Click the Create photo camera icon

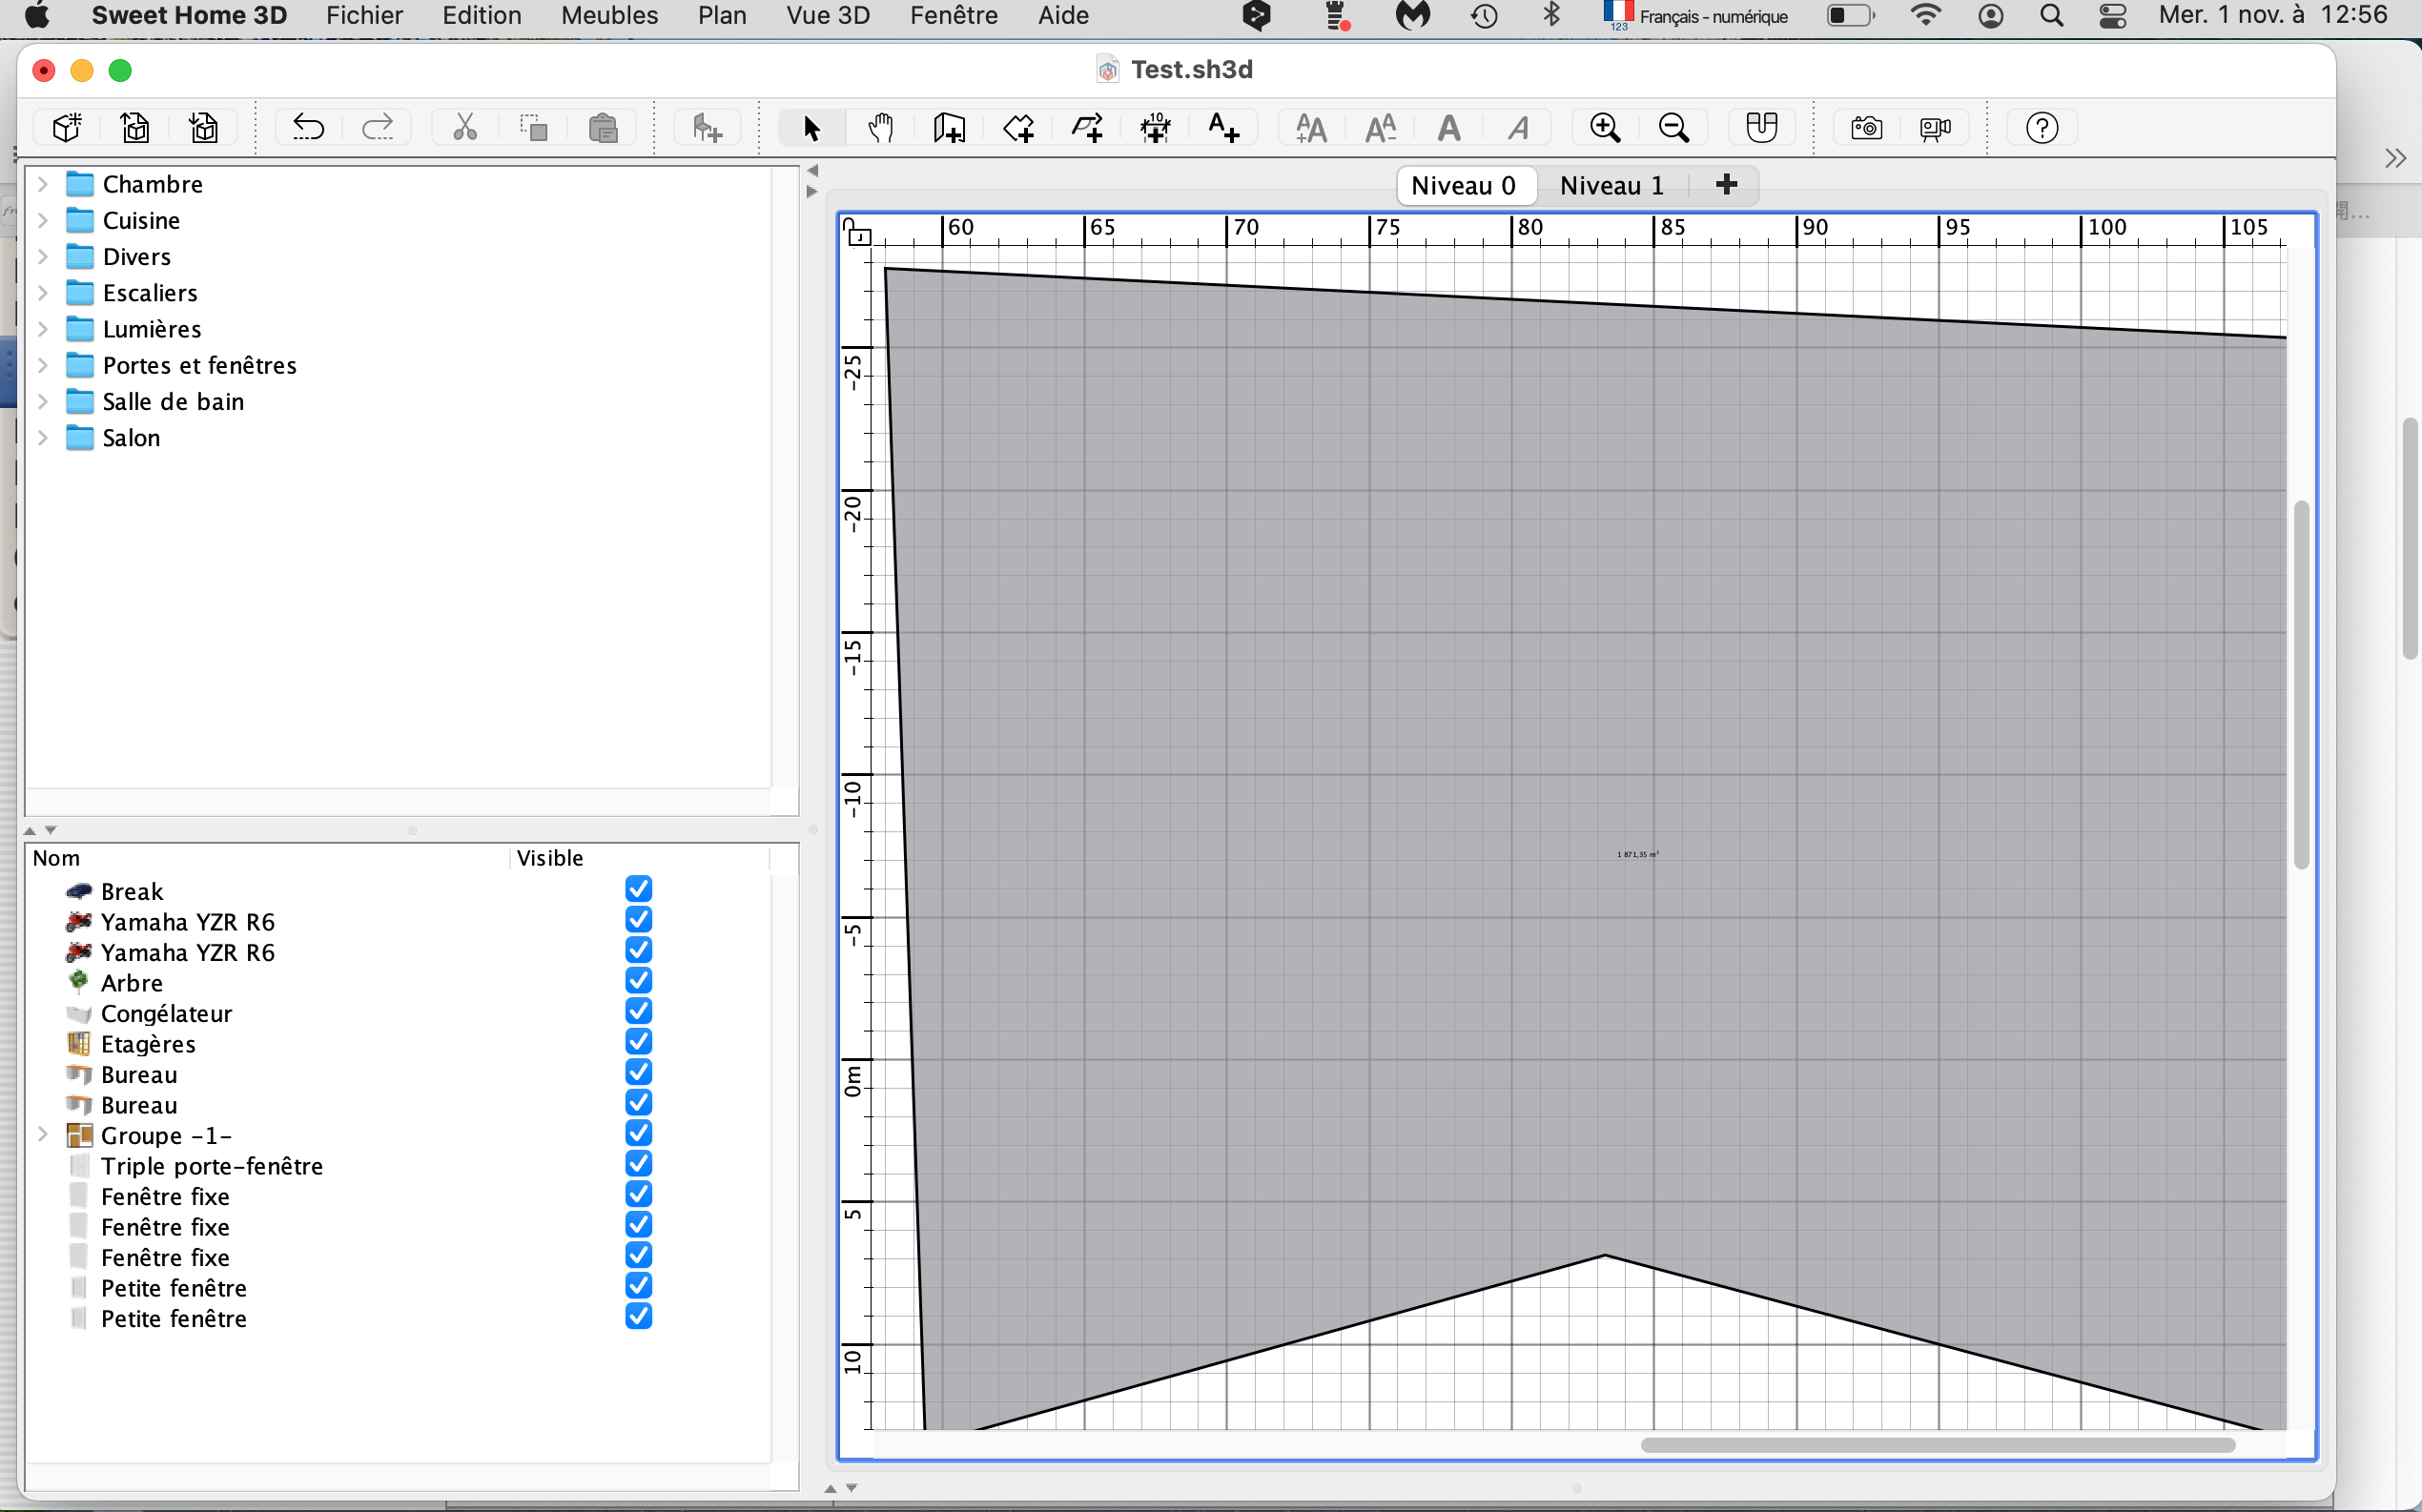click(x=1866, y=128)
